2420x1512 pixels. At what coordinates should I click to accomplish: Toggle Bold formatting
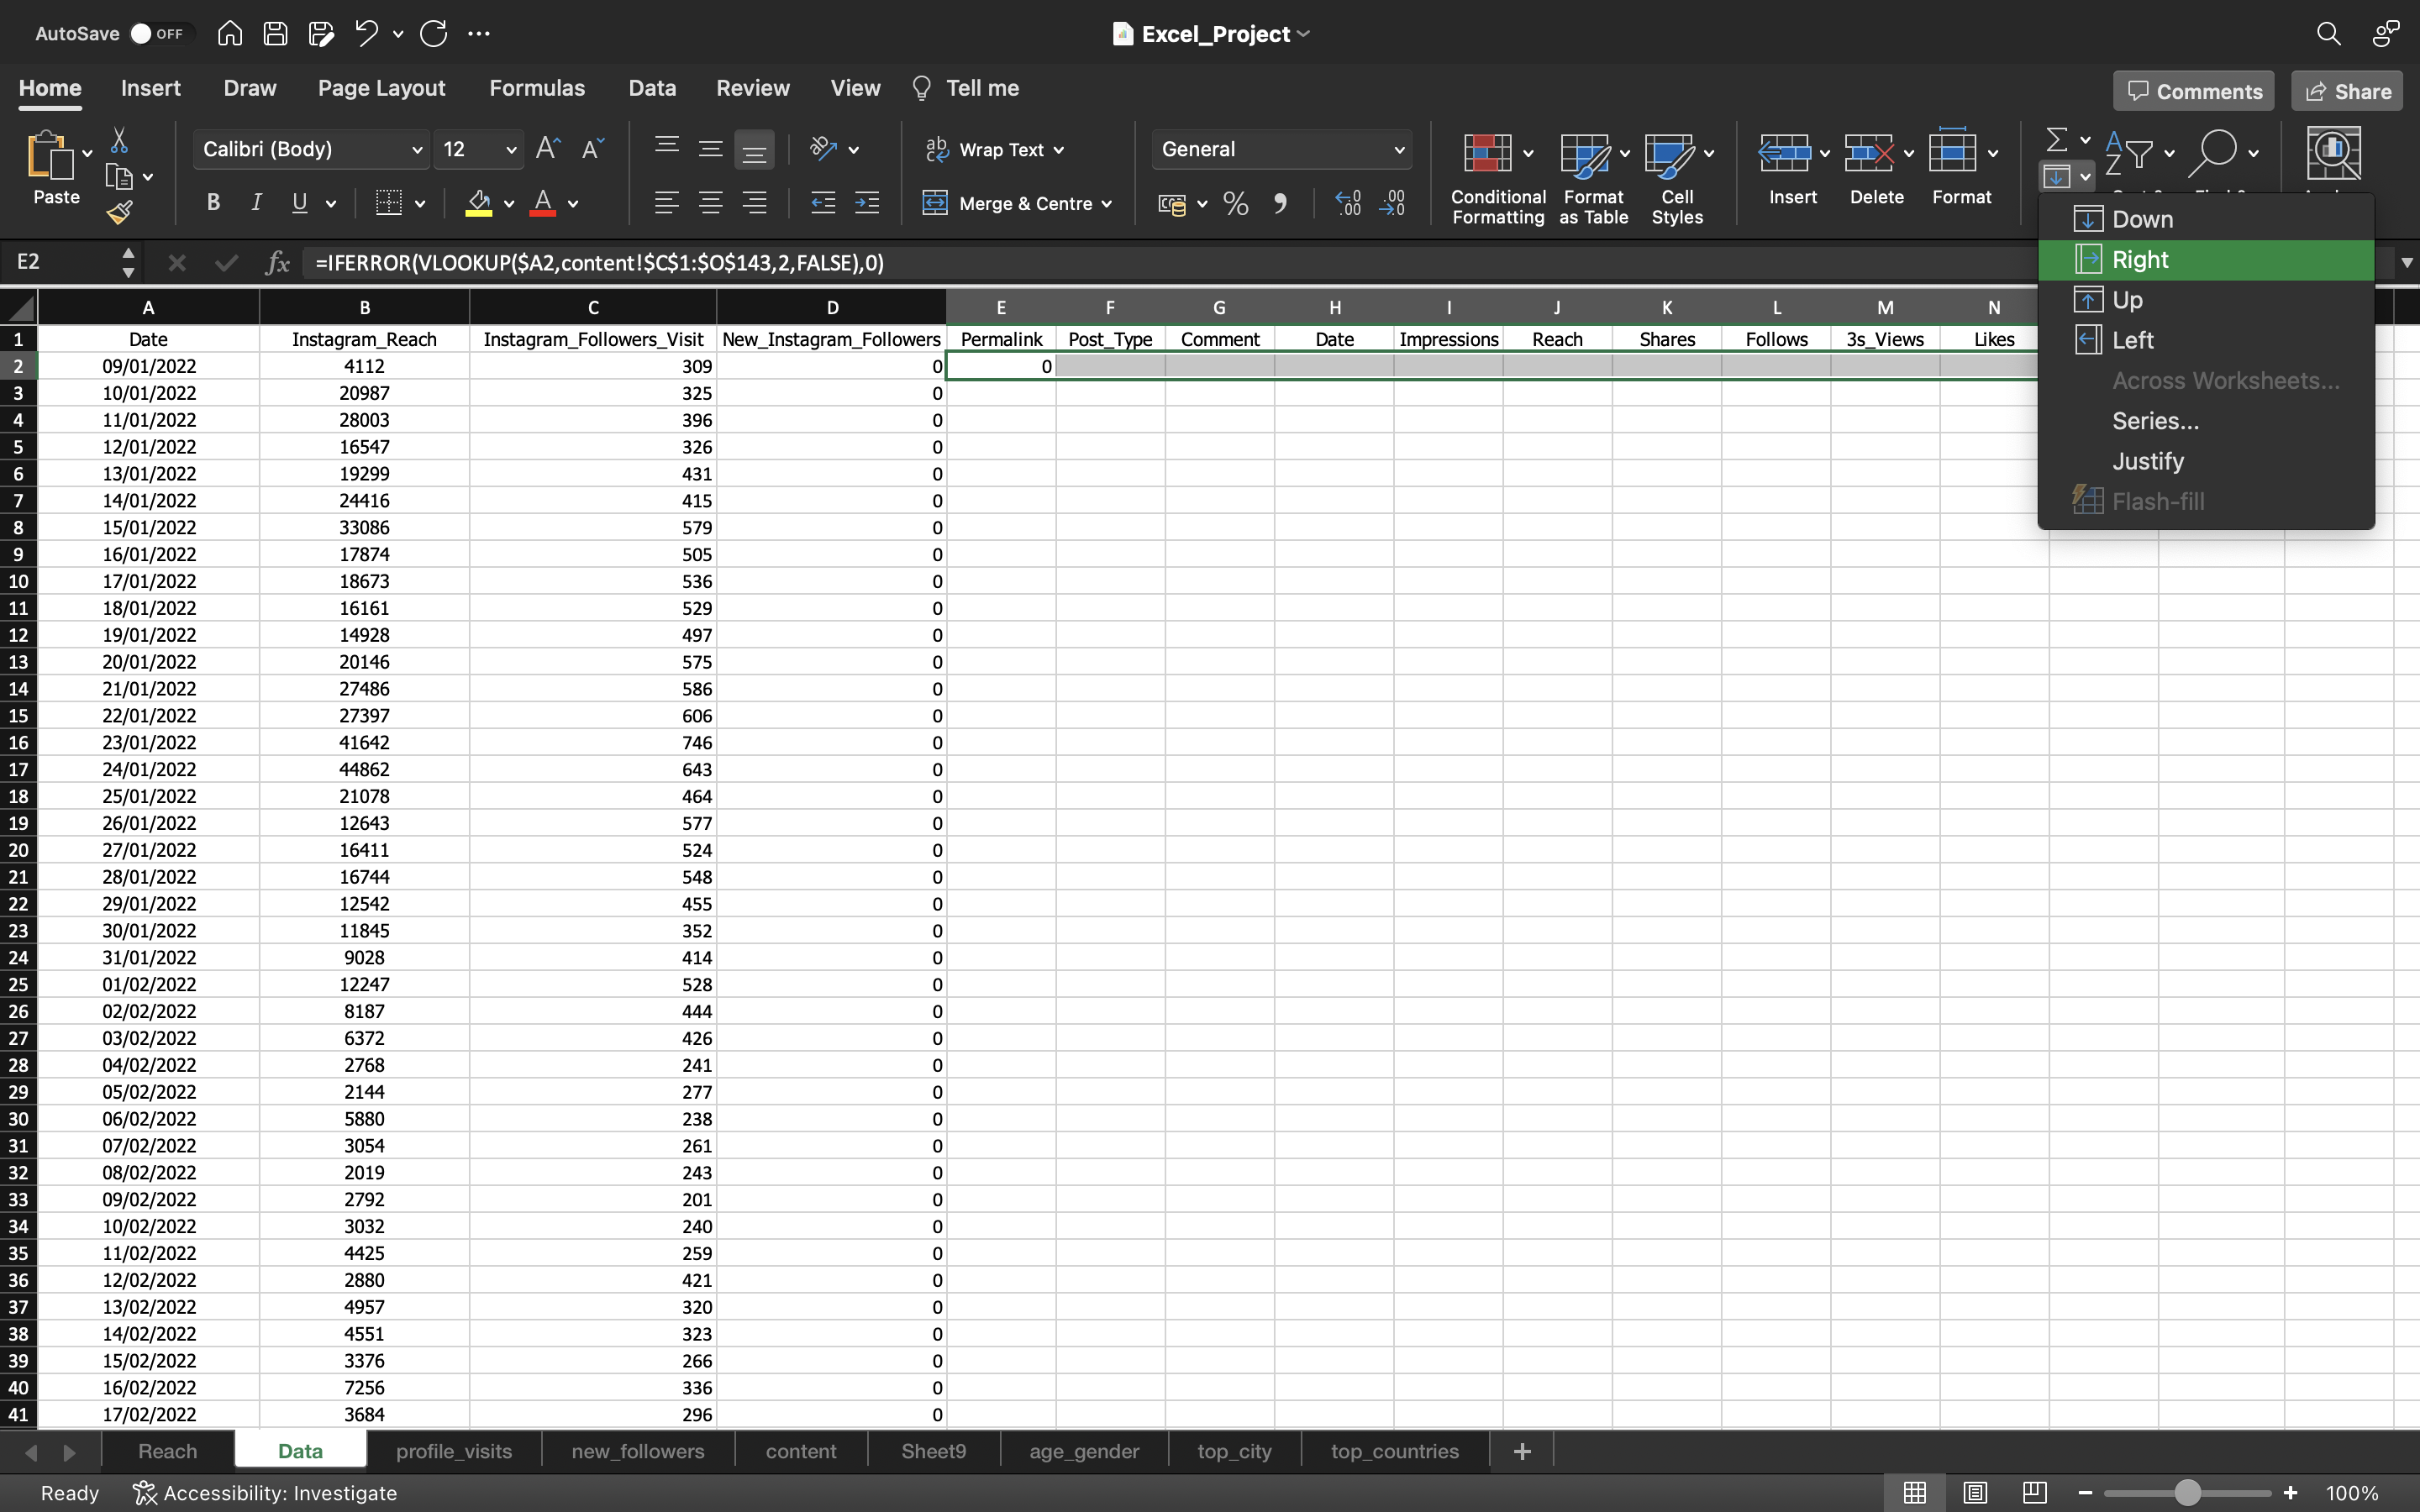click(212, 203)
